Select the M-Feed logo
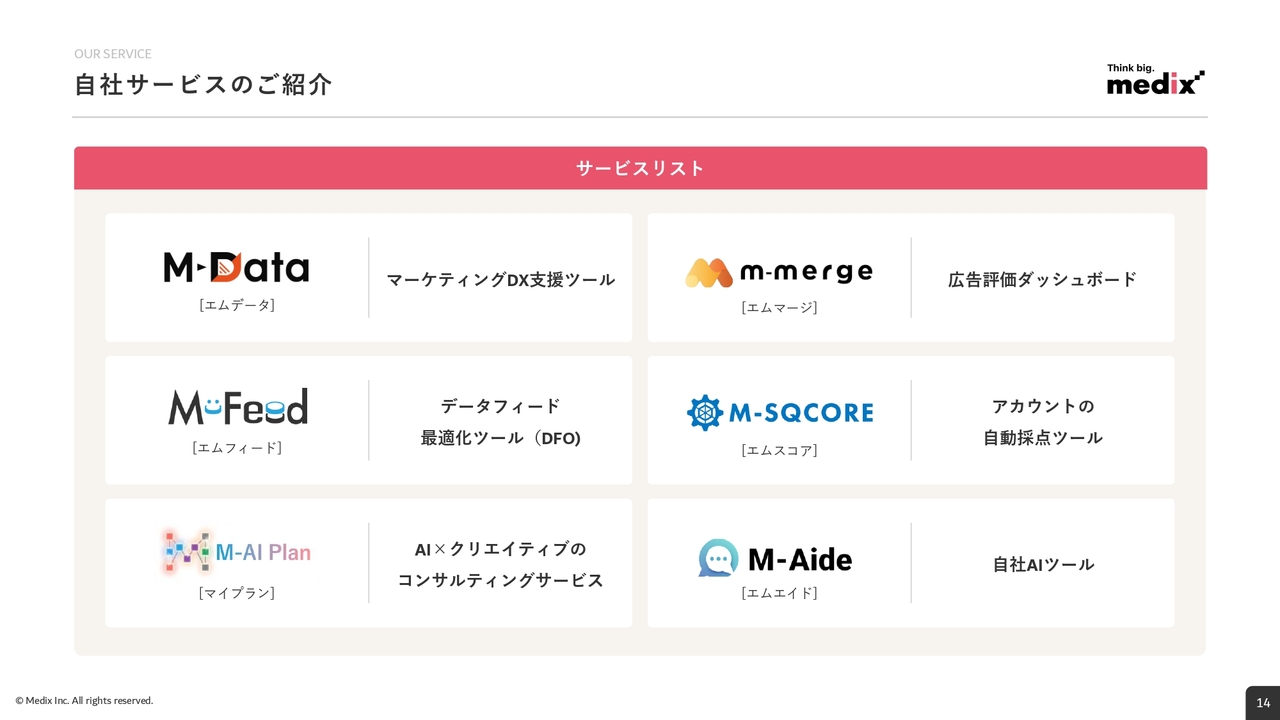Screen dimensions: 1280x720 237,407
